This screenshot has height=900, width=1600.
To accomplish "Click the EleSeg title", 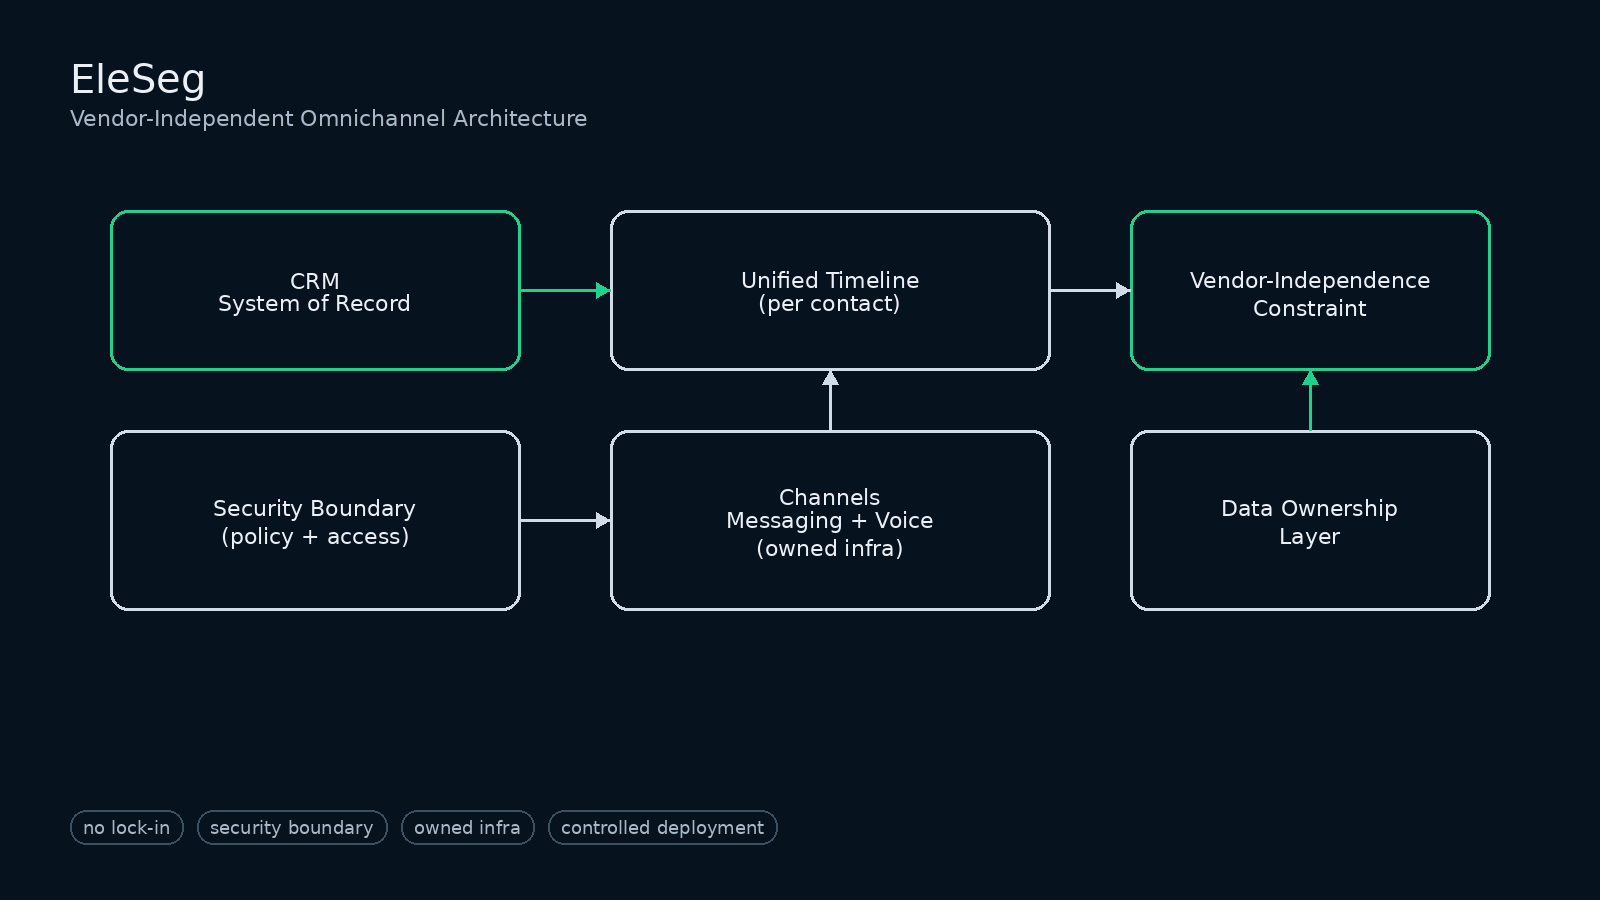I will (x=138, y=79).
